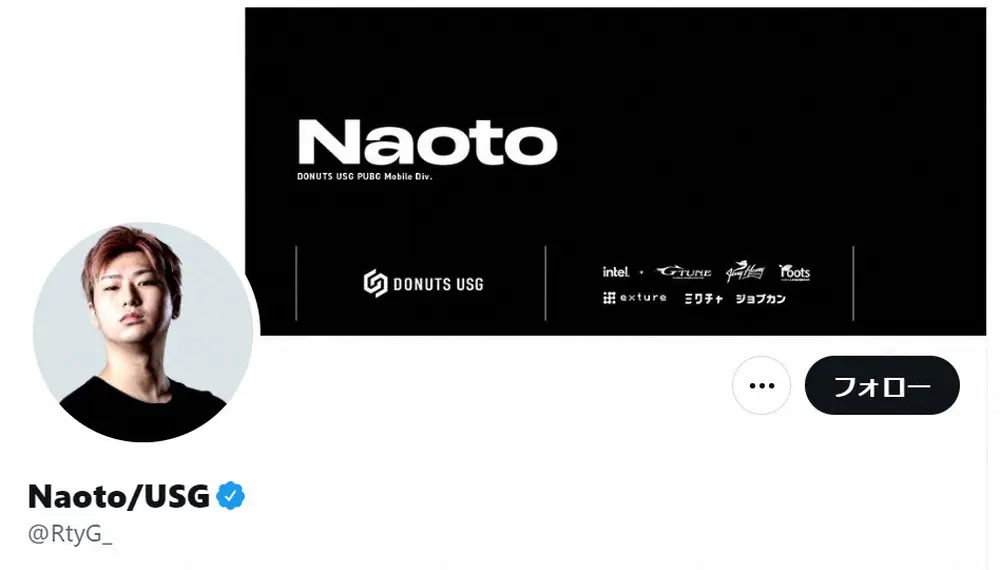Click the ミクチャ sponsor logo

click(x=703, y=298)
